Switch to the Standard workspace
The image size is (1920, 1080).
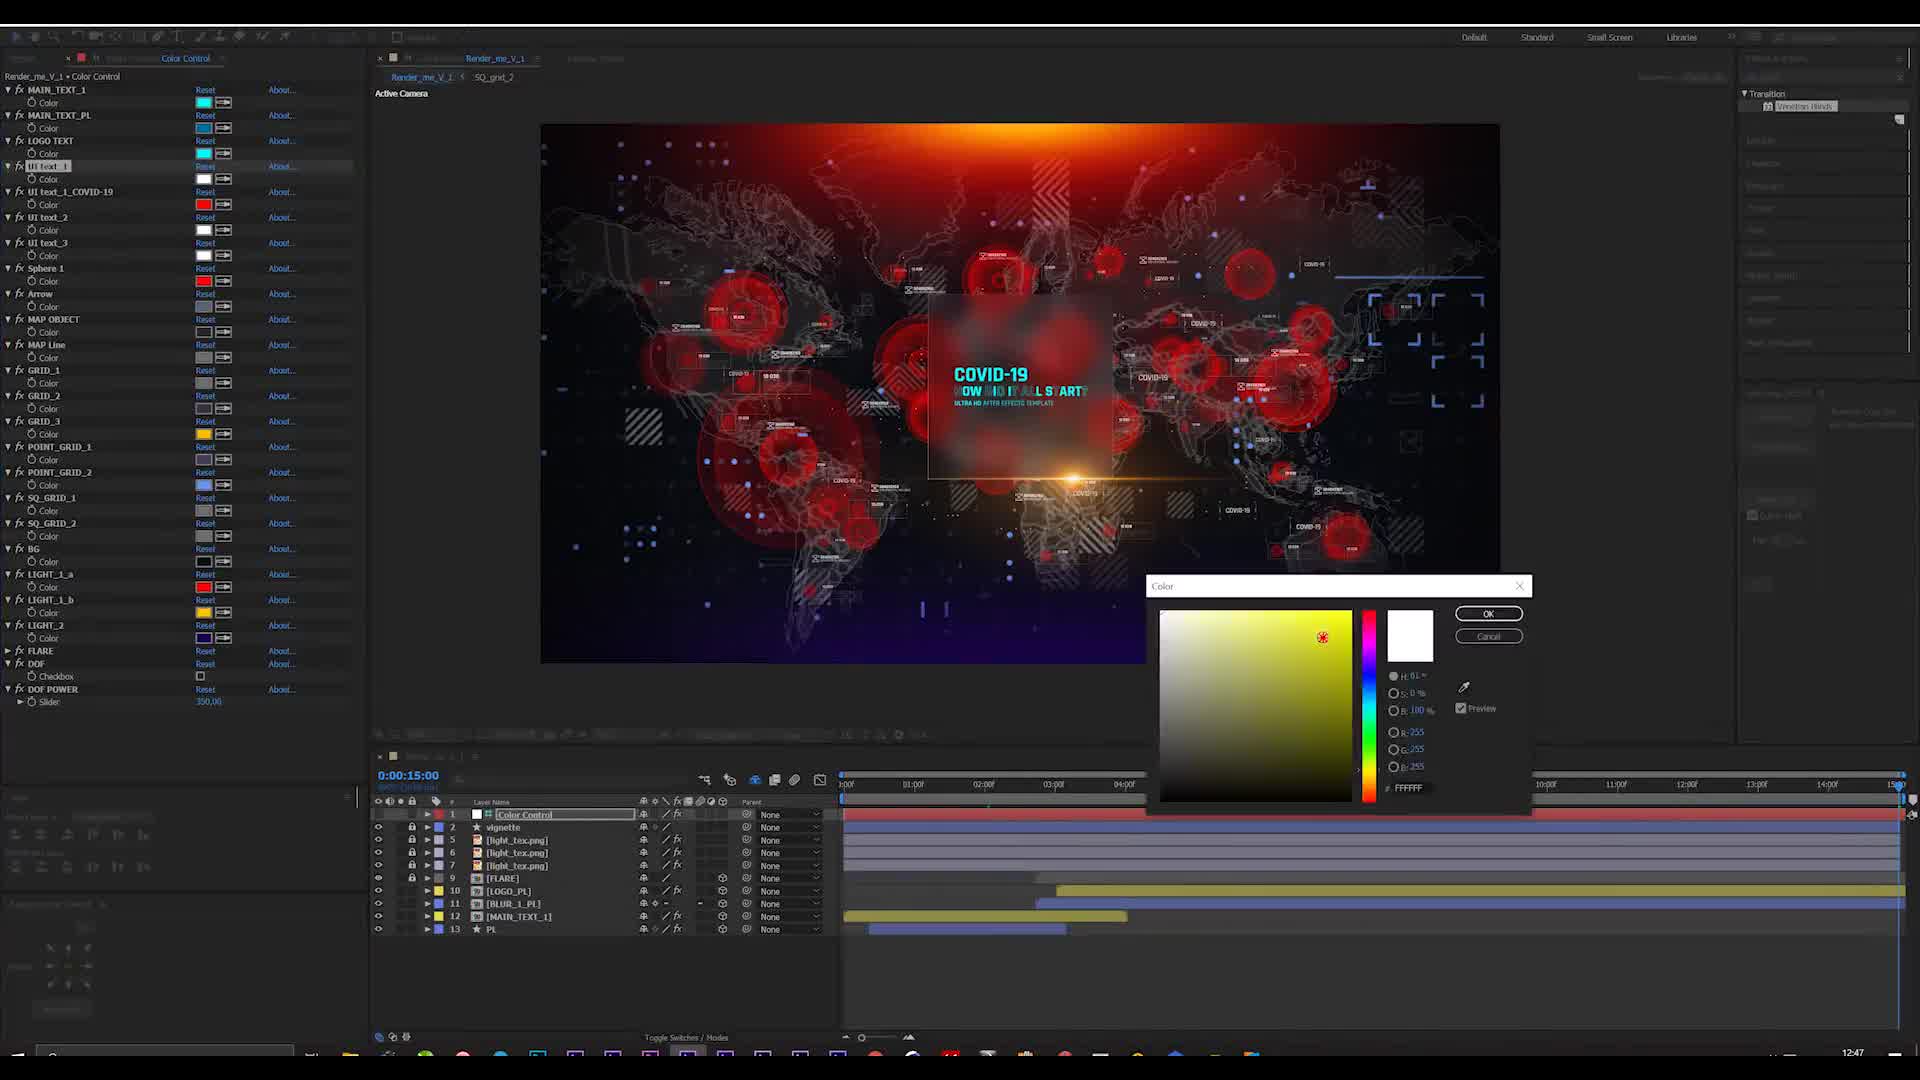point(1537,37)
